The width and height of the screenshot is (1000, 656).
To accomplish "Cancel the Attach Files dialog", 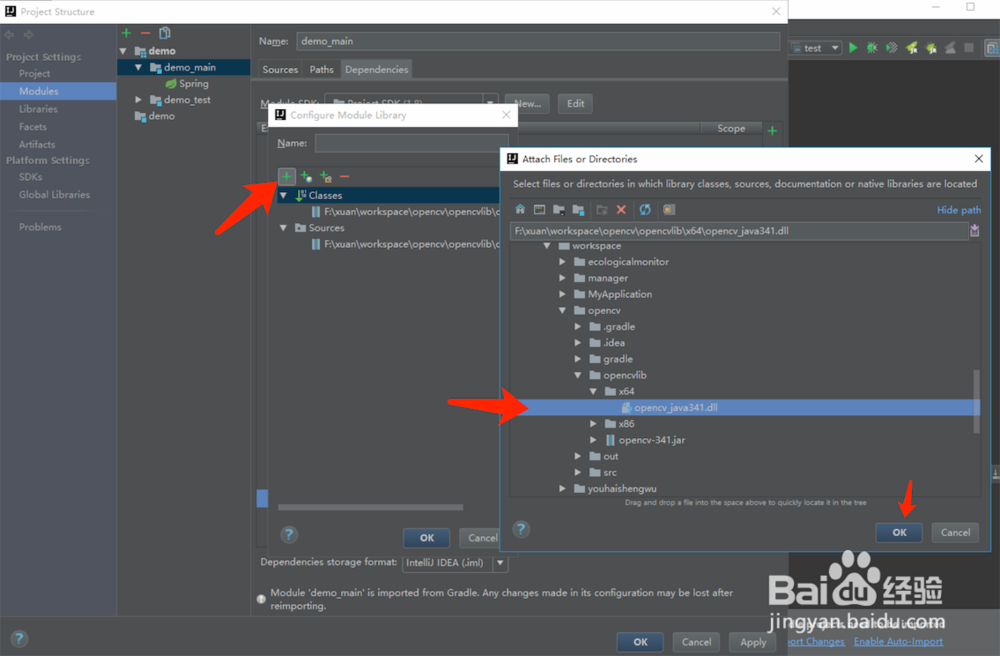I will (x=955, y=532).
